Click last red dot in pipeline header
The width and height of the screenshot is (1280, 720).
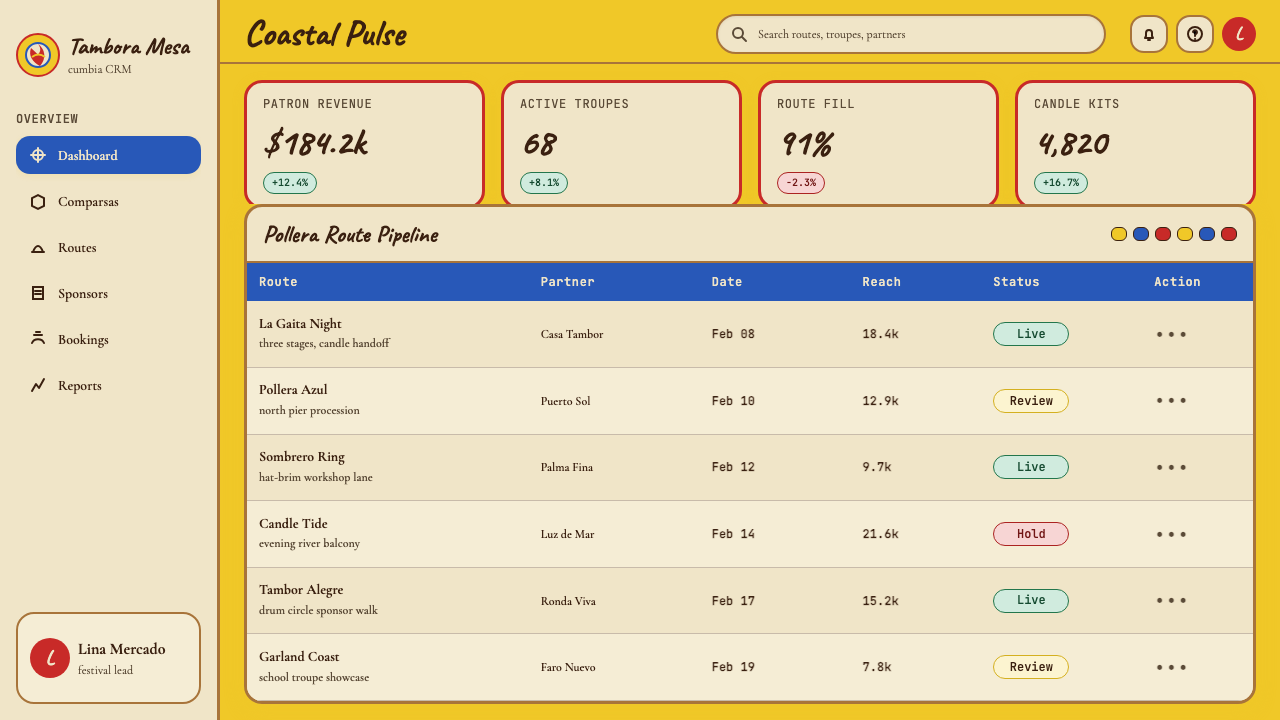1229,234
